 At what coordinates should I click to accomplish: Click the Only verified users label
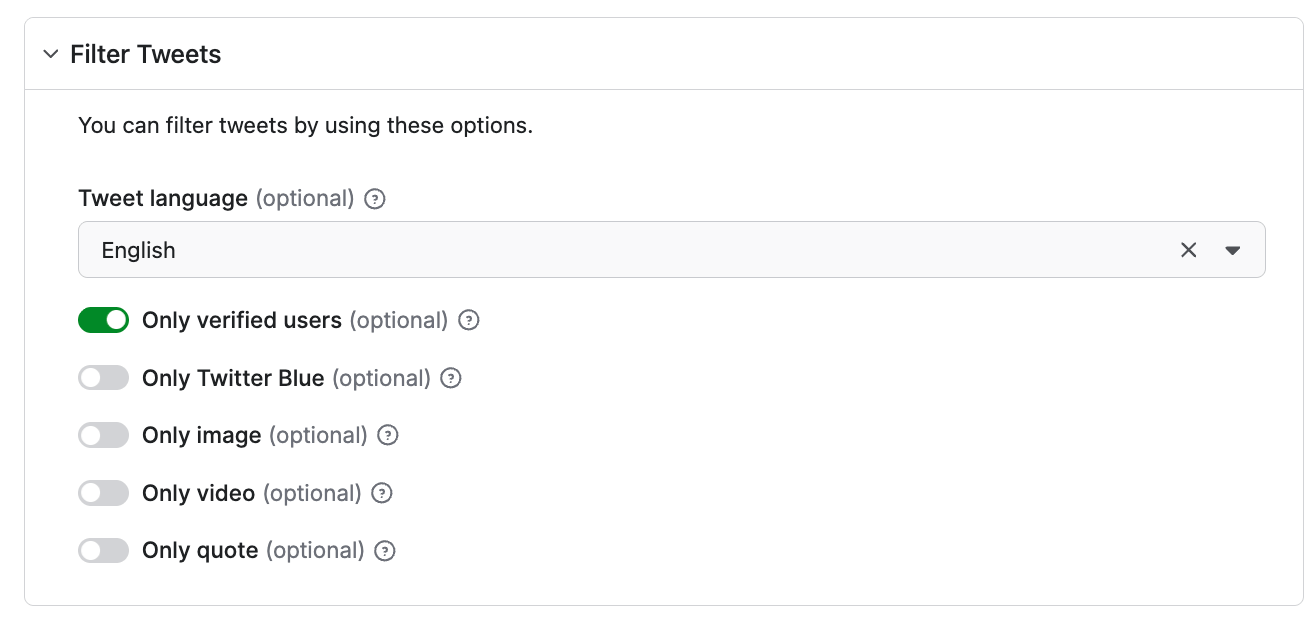(x=240, y=320)
